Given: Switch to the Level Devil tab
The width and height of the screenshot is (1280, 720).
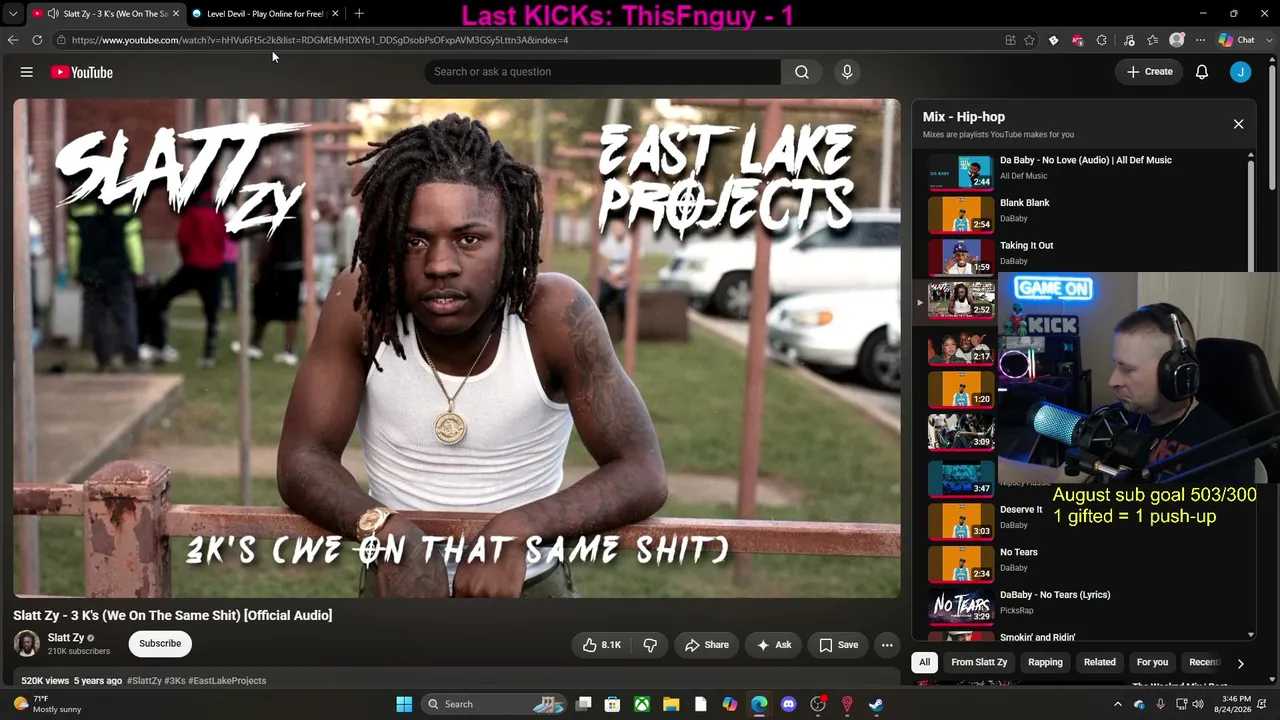Looking at the screenshot, I should click(x=264, y=14).
